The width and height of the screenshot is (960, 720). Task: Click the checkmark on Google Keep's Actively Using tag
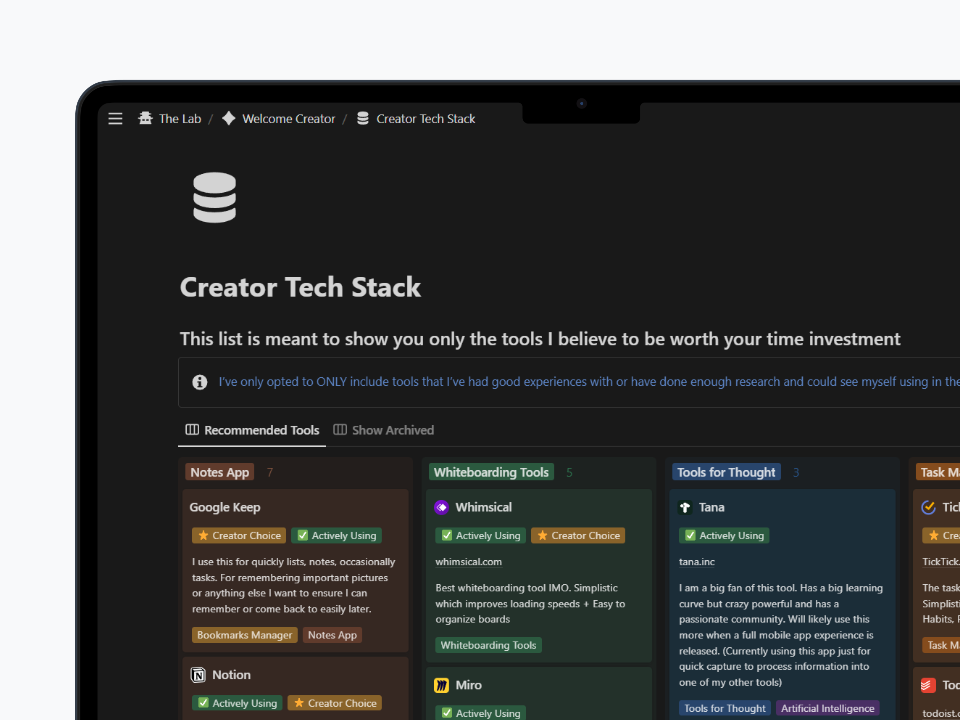[x=302, y=536]
